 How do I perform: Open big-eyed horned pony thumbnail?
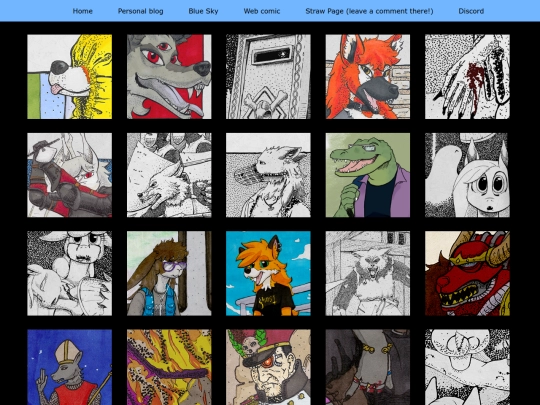click(467, 175)
